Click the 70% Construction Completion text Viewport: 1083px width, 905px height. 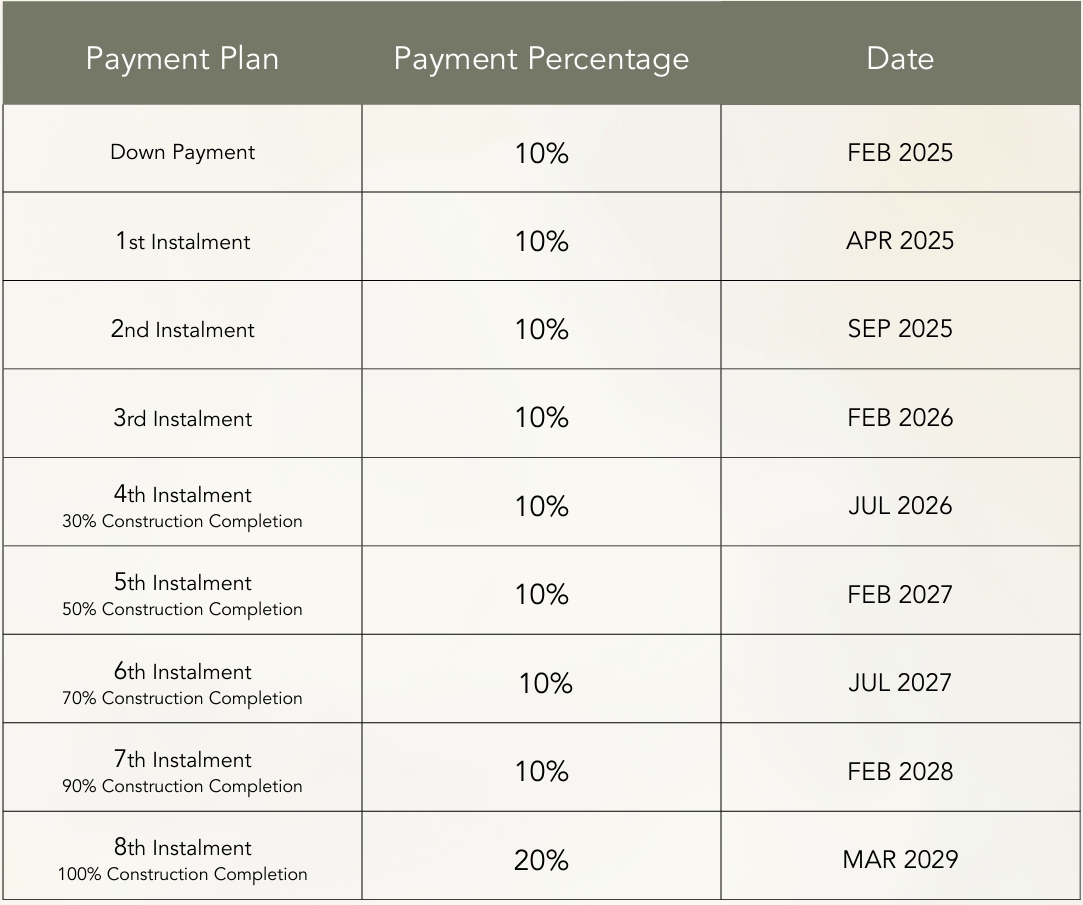182,698
